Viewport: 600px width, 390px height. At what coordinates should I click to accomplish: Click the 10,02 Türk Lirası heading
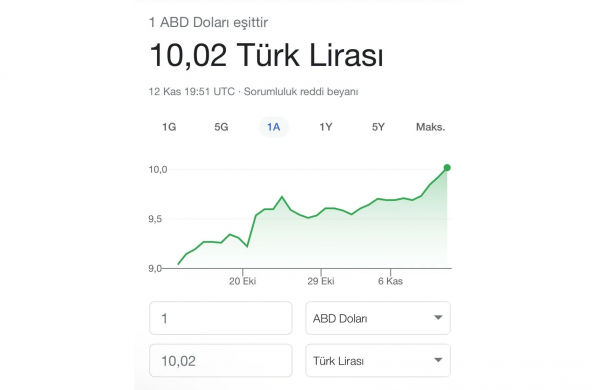coord(266,55)
